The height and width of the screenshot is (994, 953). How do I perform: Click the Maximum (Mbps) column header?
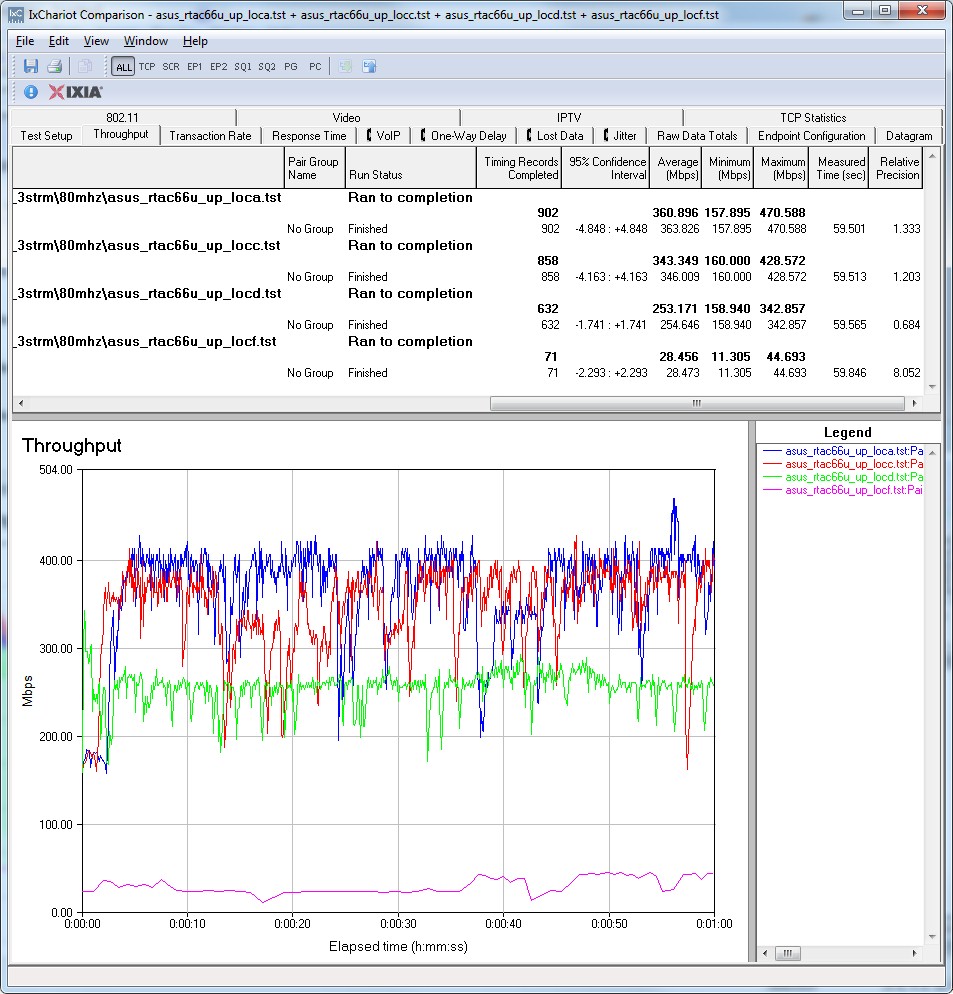tap(781, 168)
